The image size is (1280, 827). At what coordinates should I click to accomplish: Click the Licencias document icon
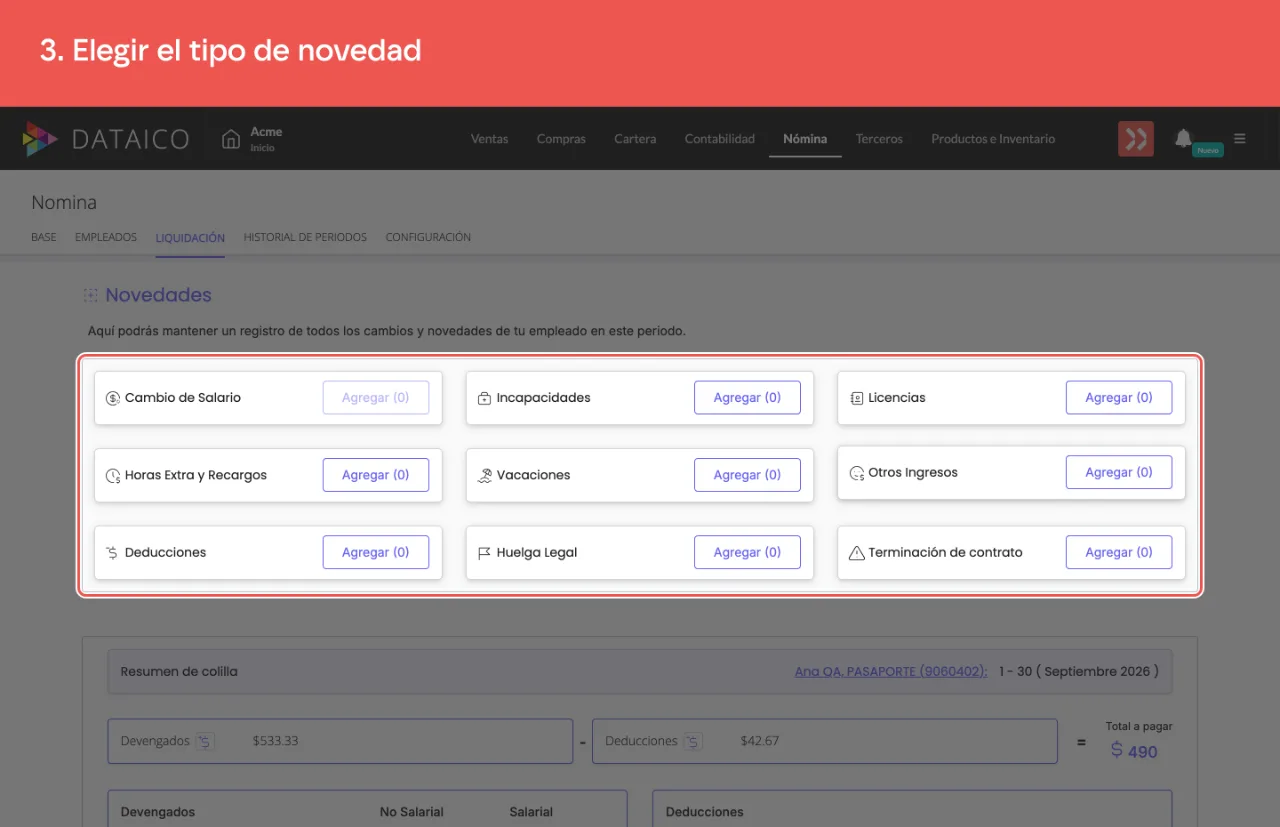click(x=857, y=398)
